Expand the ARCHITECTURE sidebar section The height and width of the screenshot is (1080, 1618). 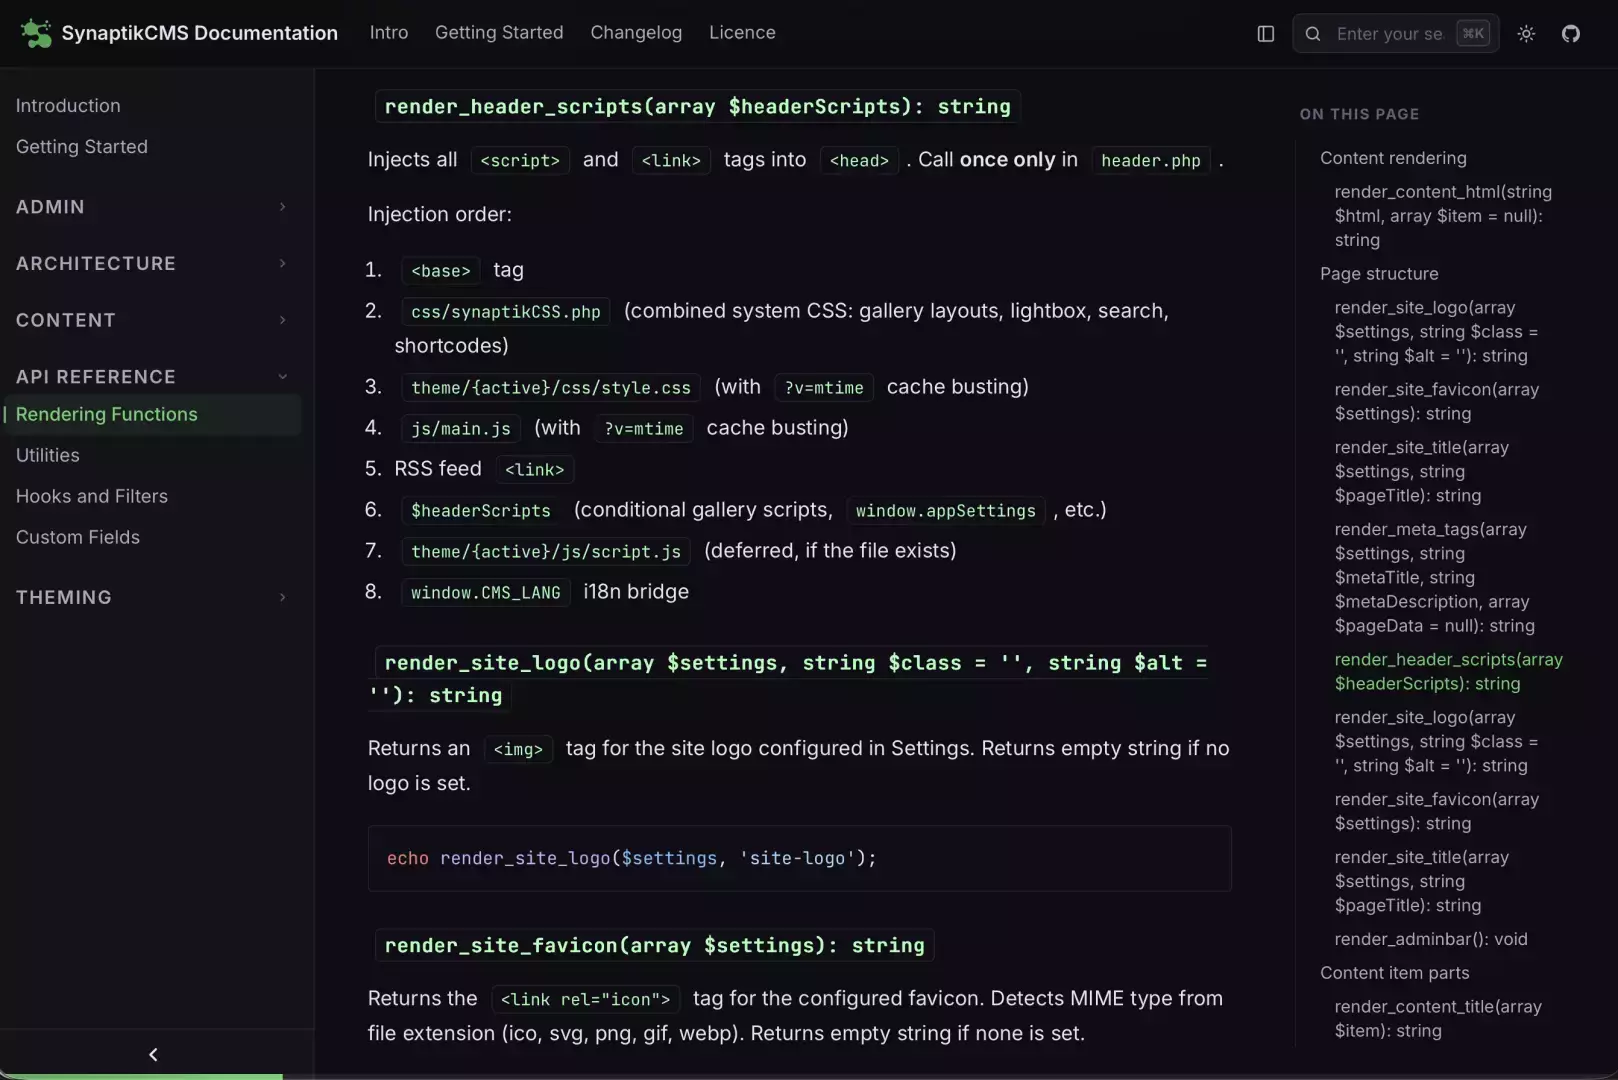[x=150, y=264]
